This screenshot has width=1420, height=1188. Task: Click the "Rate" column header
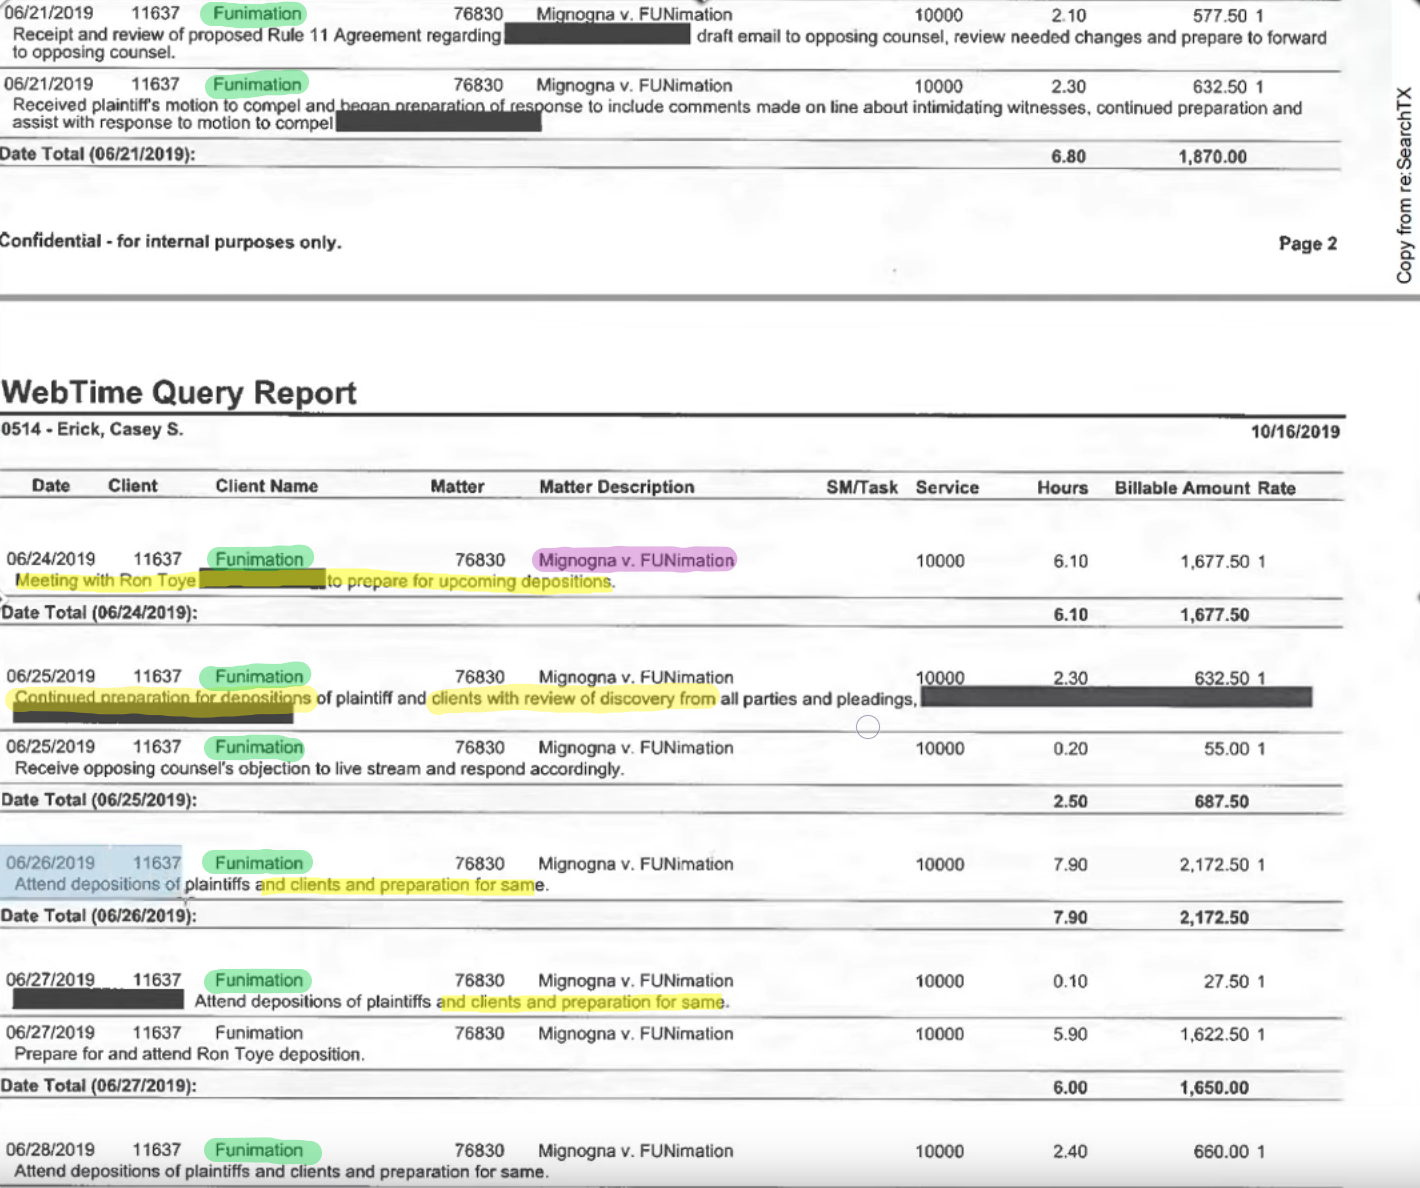pyautogui.click(x=1277, y=488)
